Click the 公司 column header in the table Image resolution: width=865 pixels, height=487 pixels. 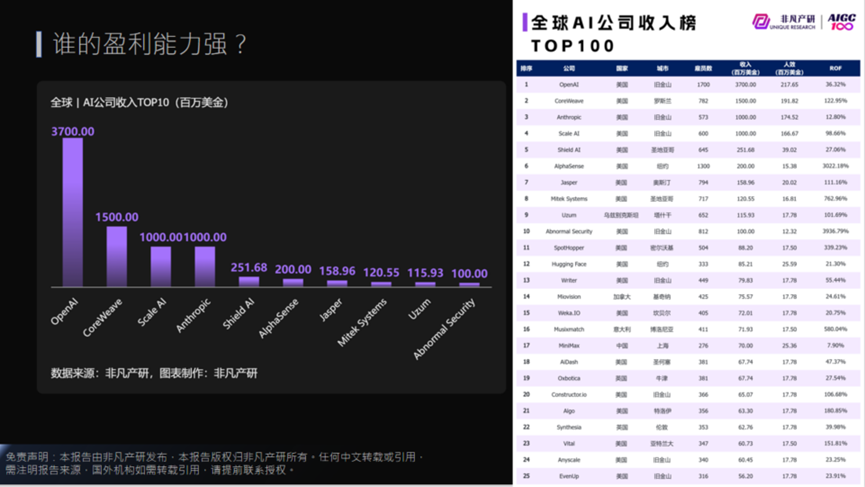click(569, 69)
